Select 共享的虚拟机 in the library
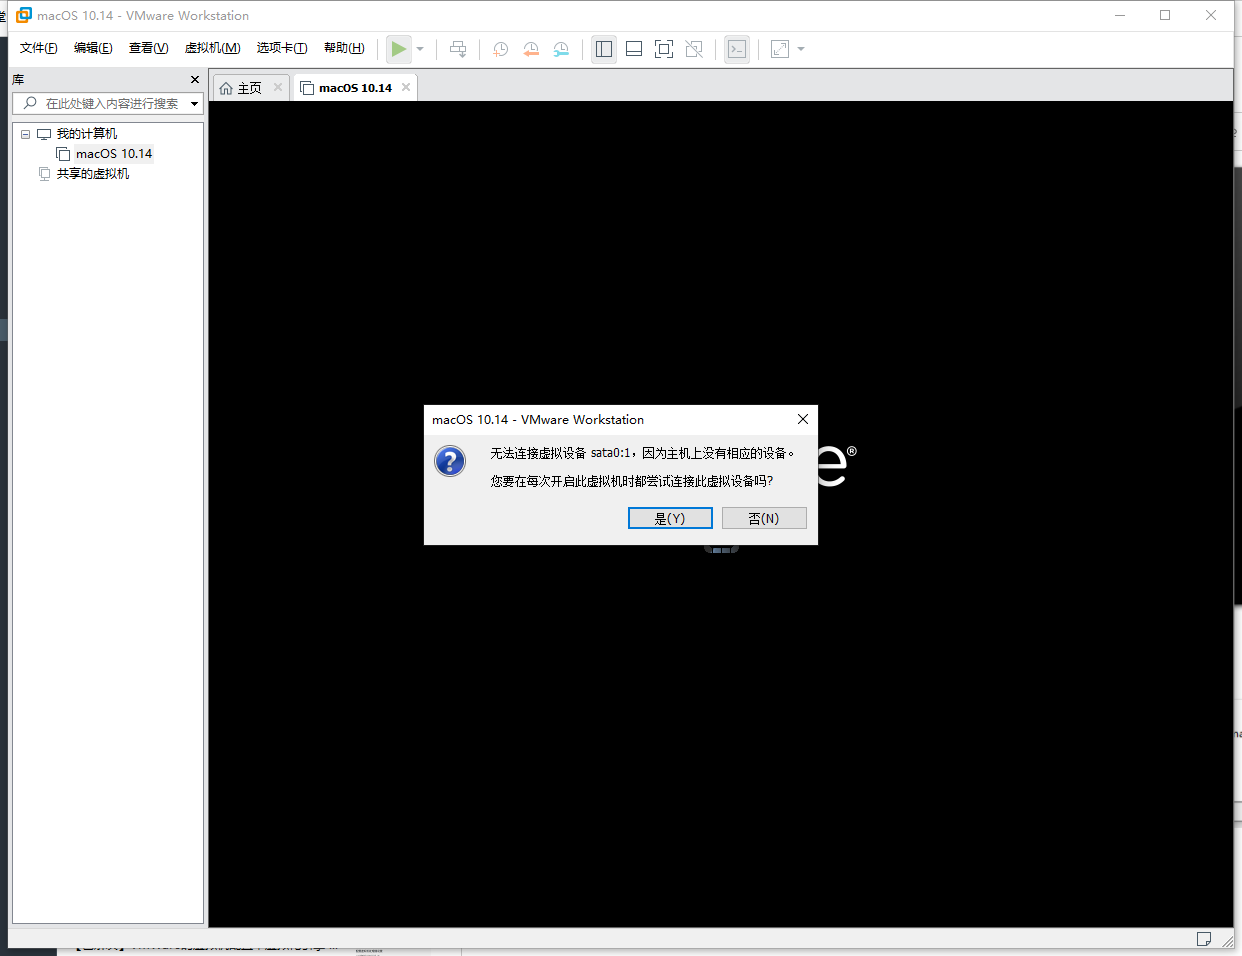This screenshot has width=1242, height=956. click(93, 174)
